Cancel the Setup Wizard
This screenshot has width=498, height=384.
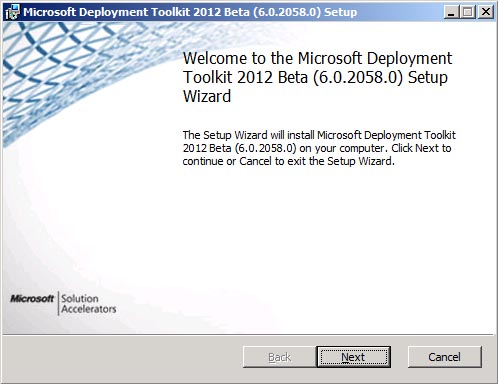click(445, 357)
